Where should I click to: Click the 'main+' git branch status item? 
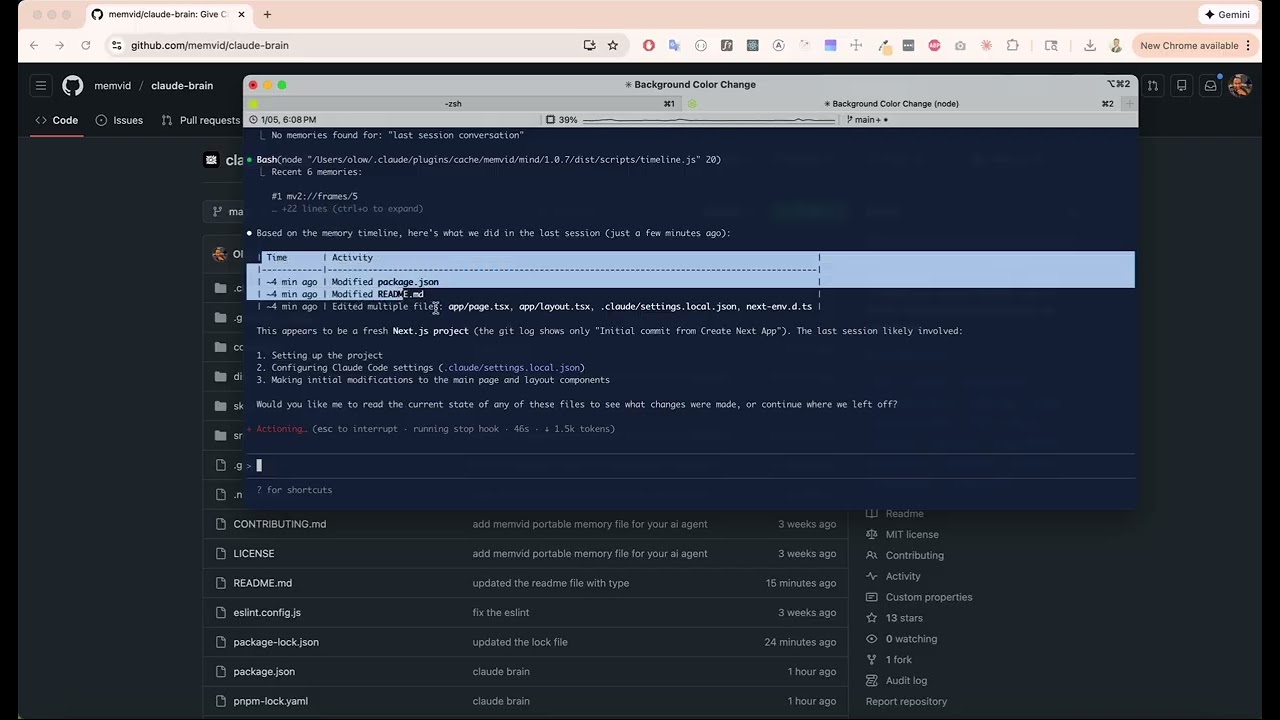click(x=867, y=120)
